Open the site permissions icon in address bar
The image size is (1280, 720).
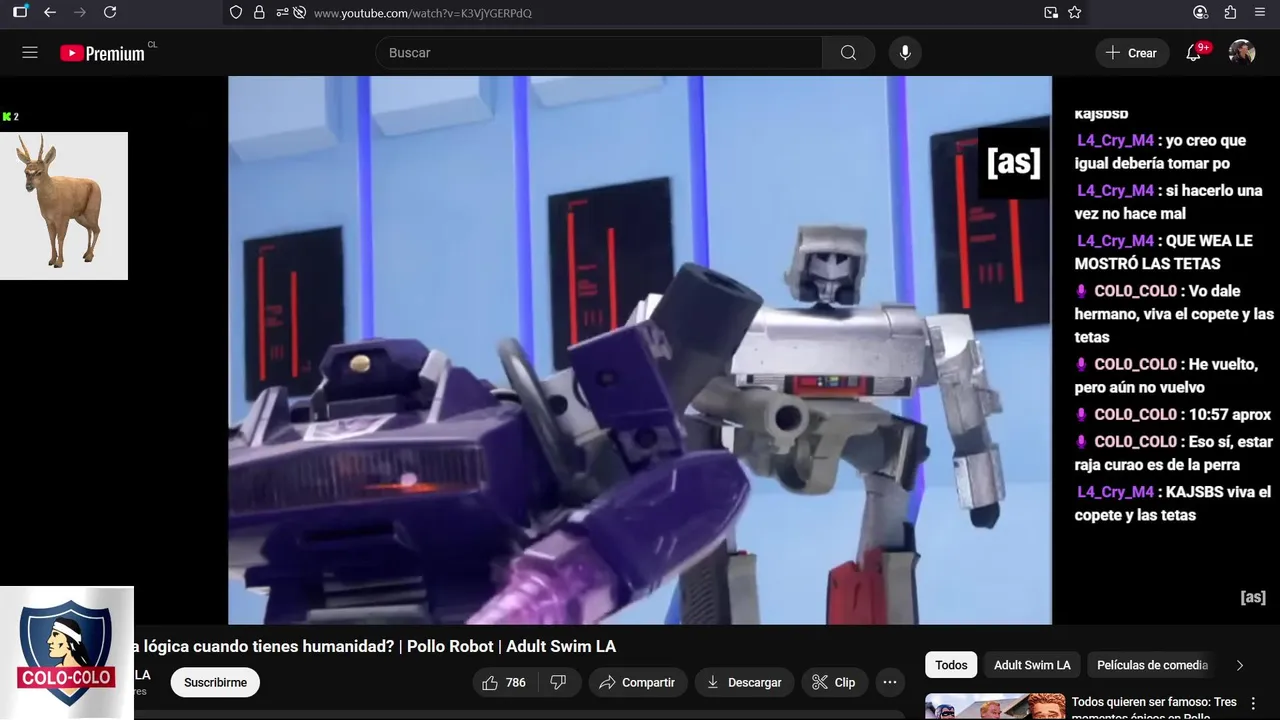tap(281, 13)
